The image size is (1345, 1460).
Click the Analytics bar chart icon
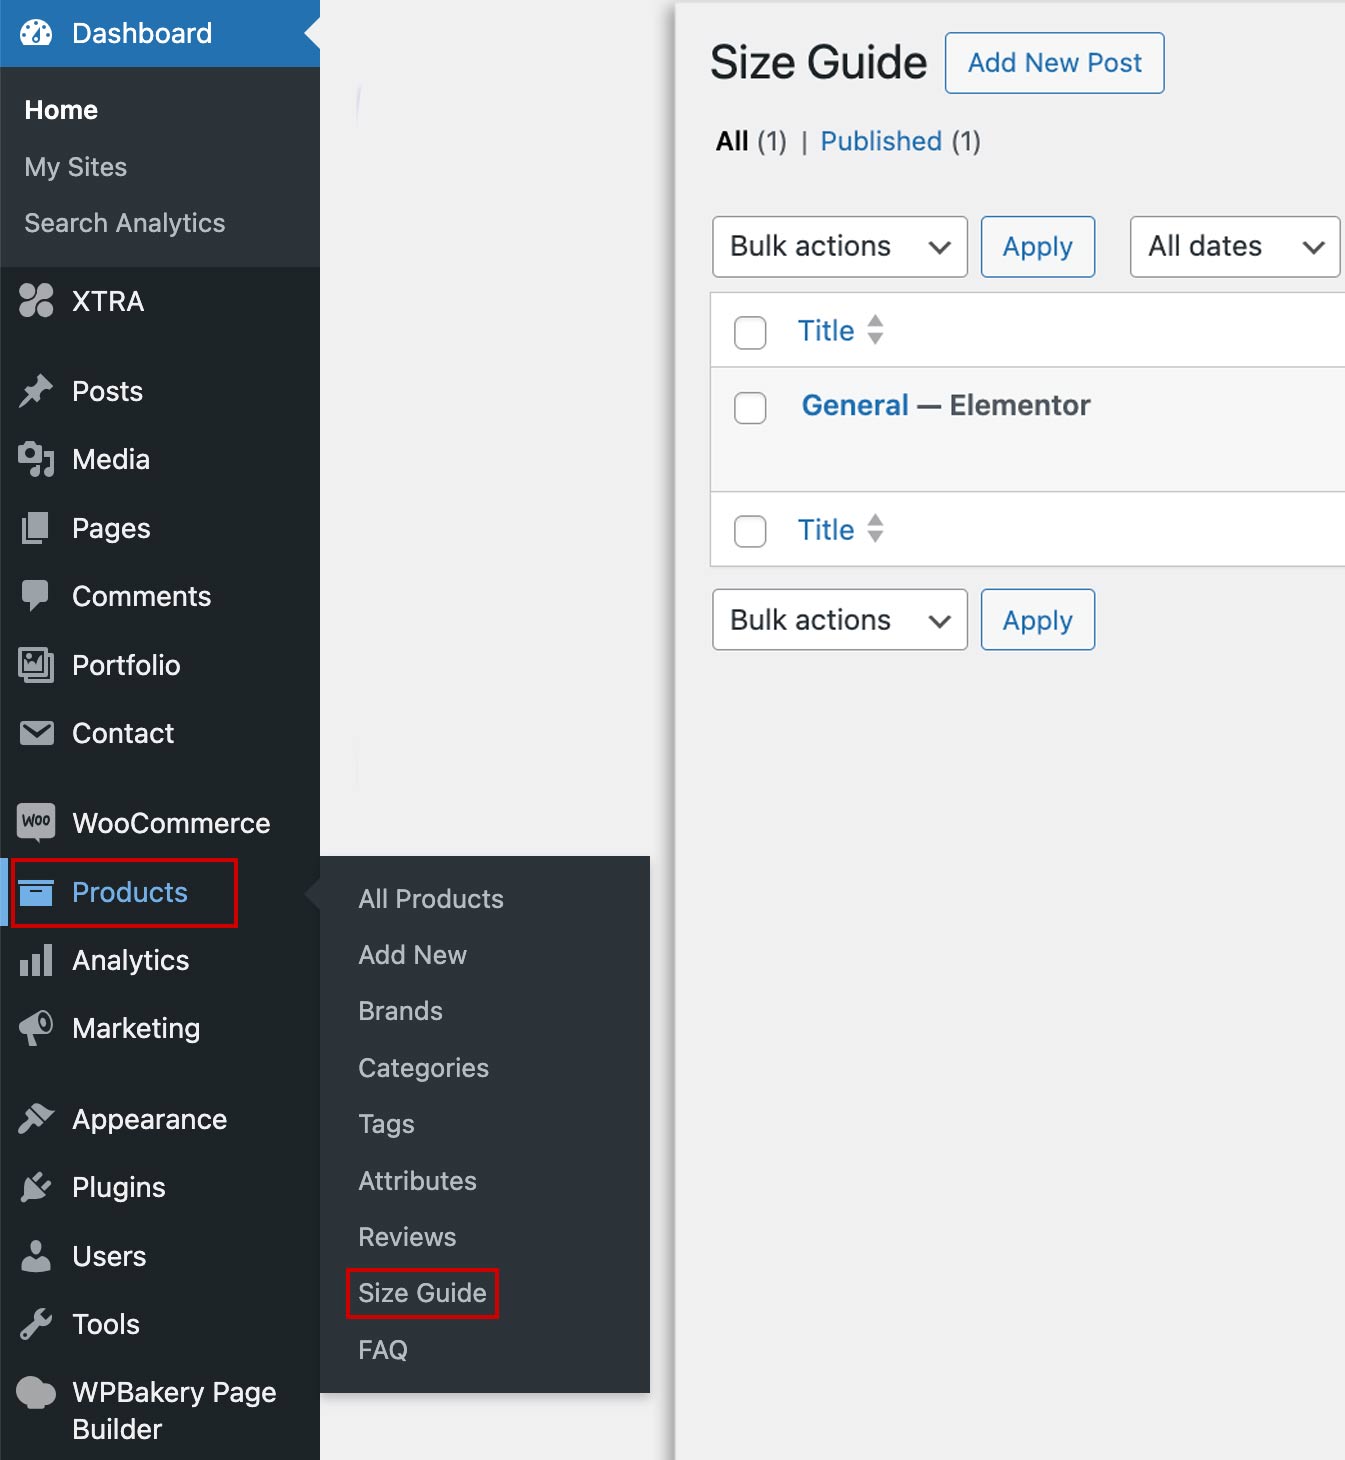[x=36, y=960]
